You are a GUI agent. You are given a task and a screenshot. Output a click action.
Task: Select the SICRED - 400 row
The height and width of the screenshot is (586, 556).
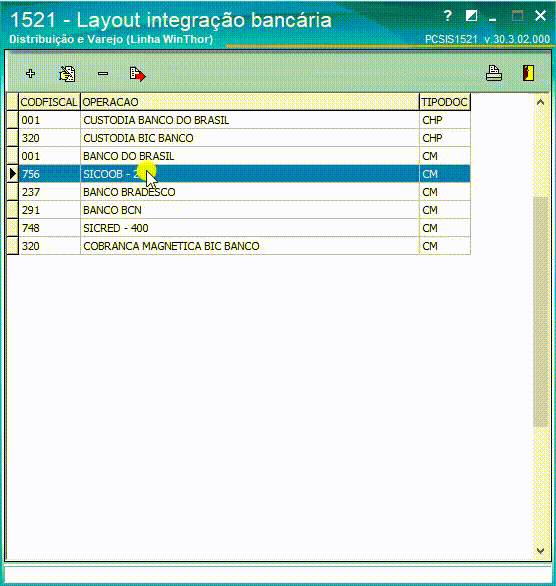[238, 228]
